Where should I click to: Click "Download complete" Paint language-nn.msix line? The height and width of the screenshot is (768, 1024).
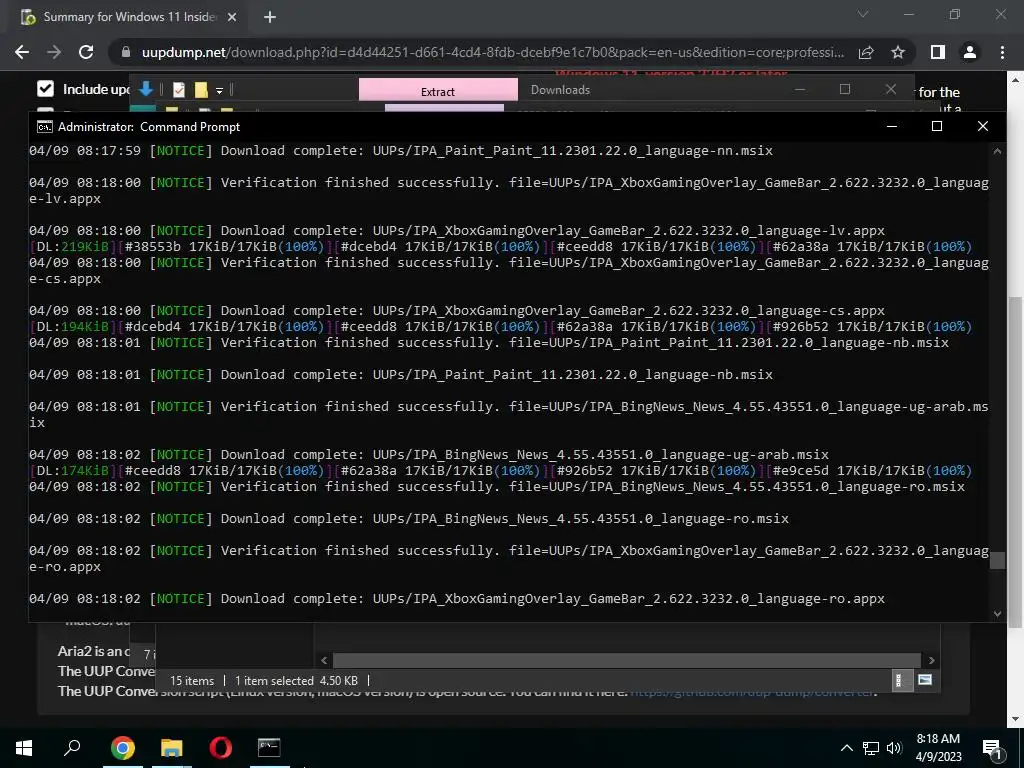(400, 151)
